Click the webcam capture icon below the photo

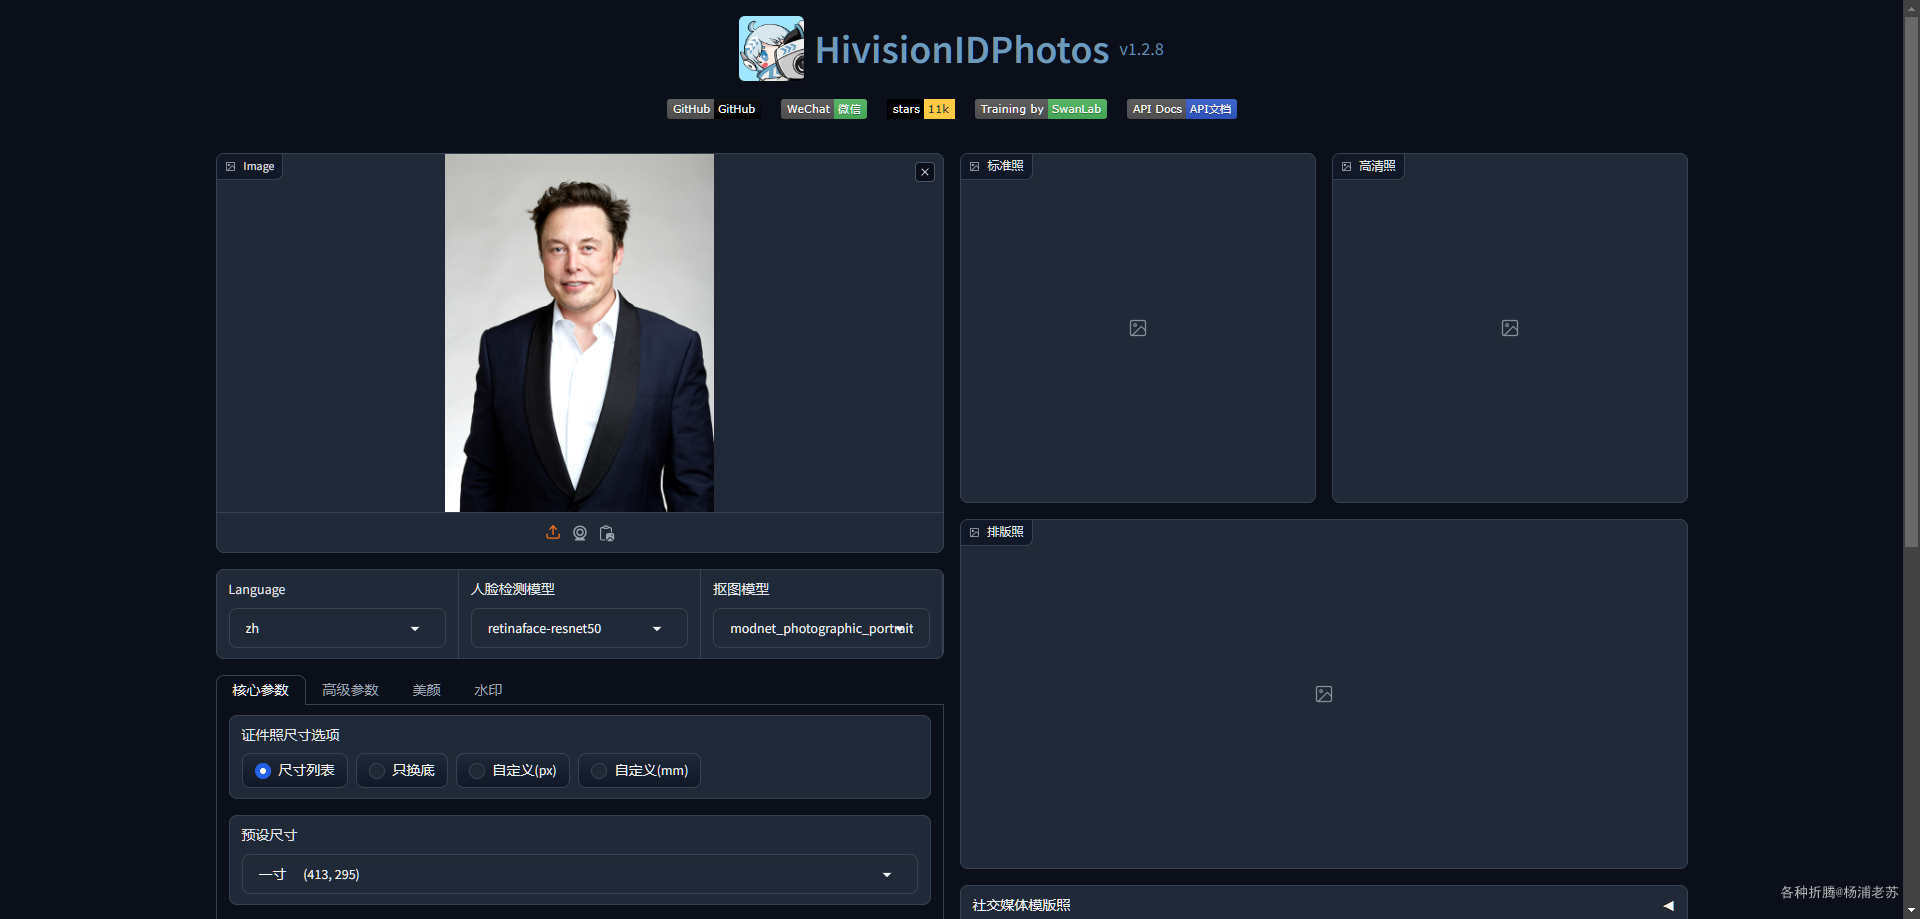click(580, 533)
